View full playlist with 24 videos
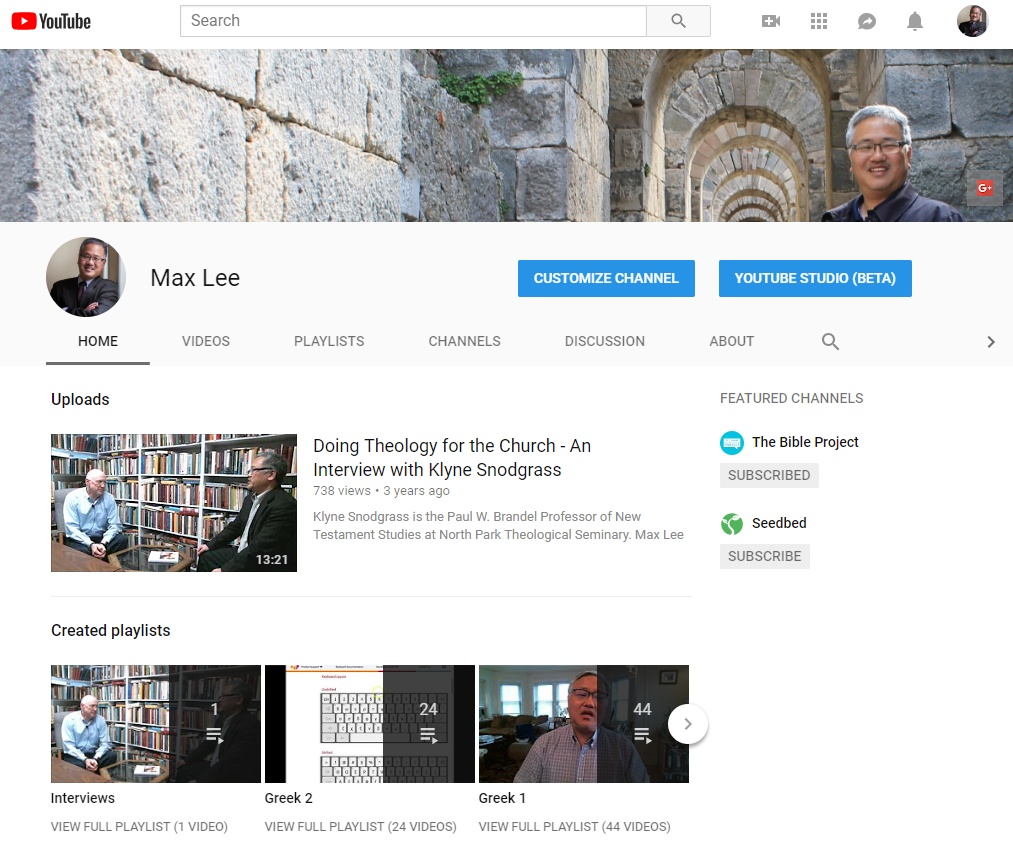The width and height of the screenshot is (1013, 845). pos(360,826)
